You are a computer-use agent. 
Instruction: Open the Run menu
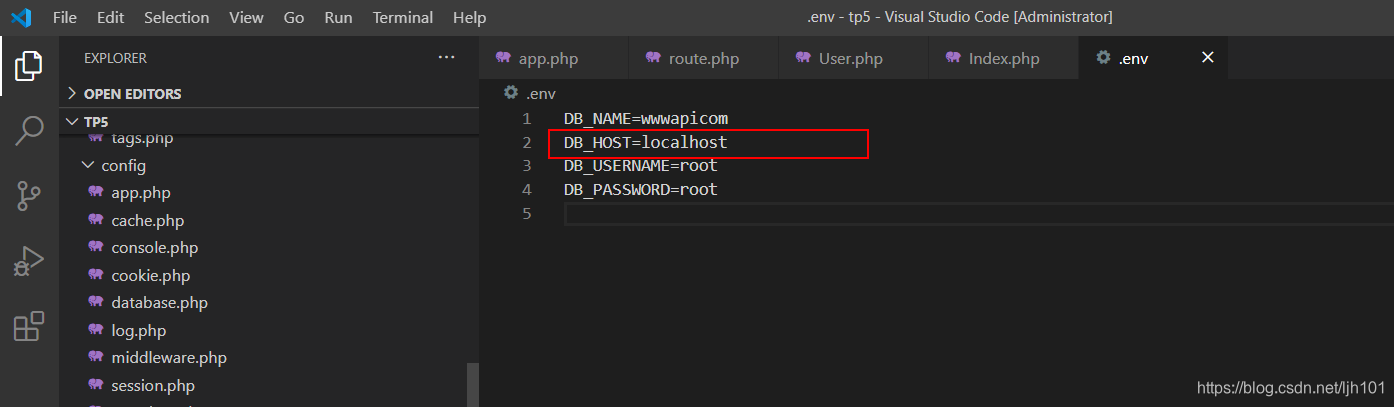tap(338, 18)
